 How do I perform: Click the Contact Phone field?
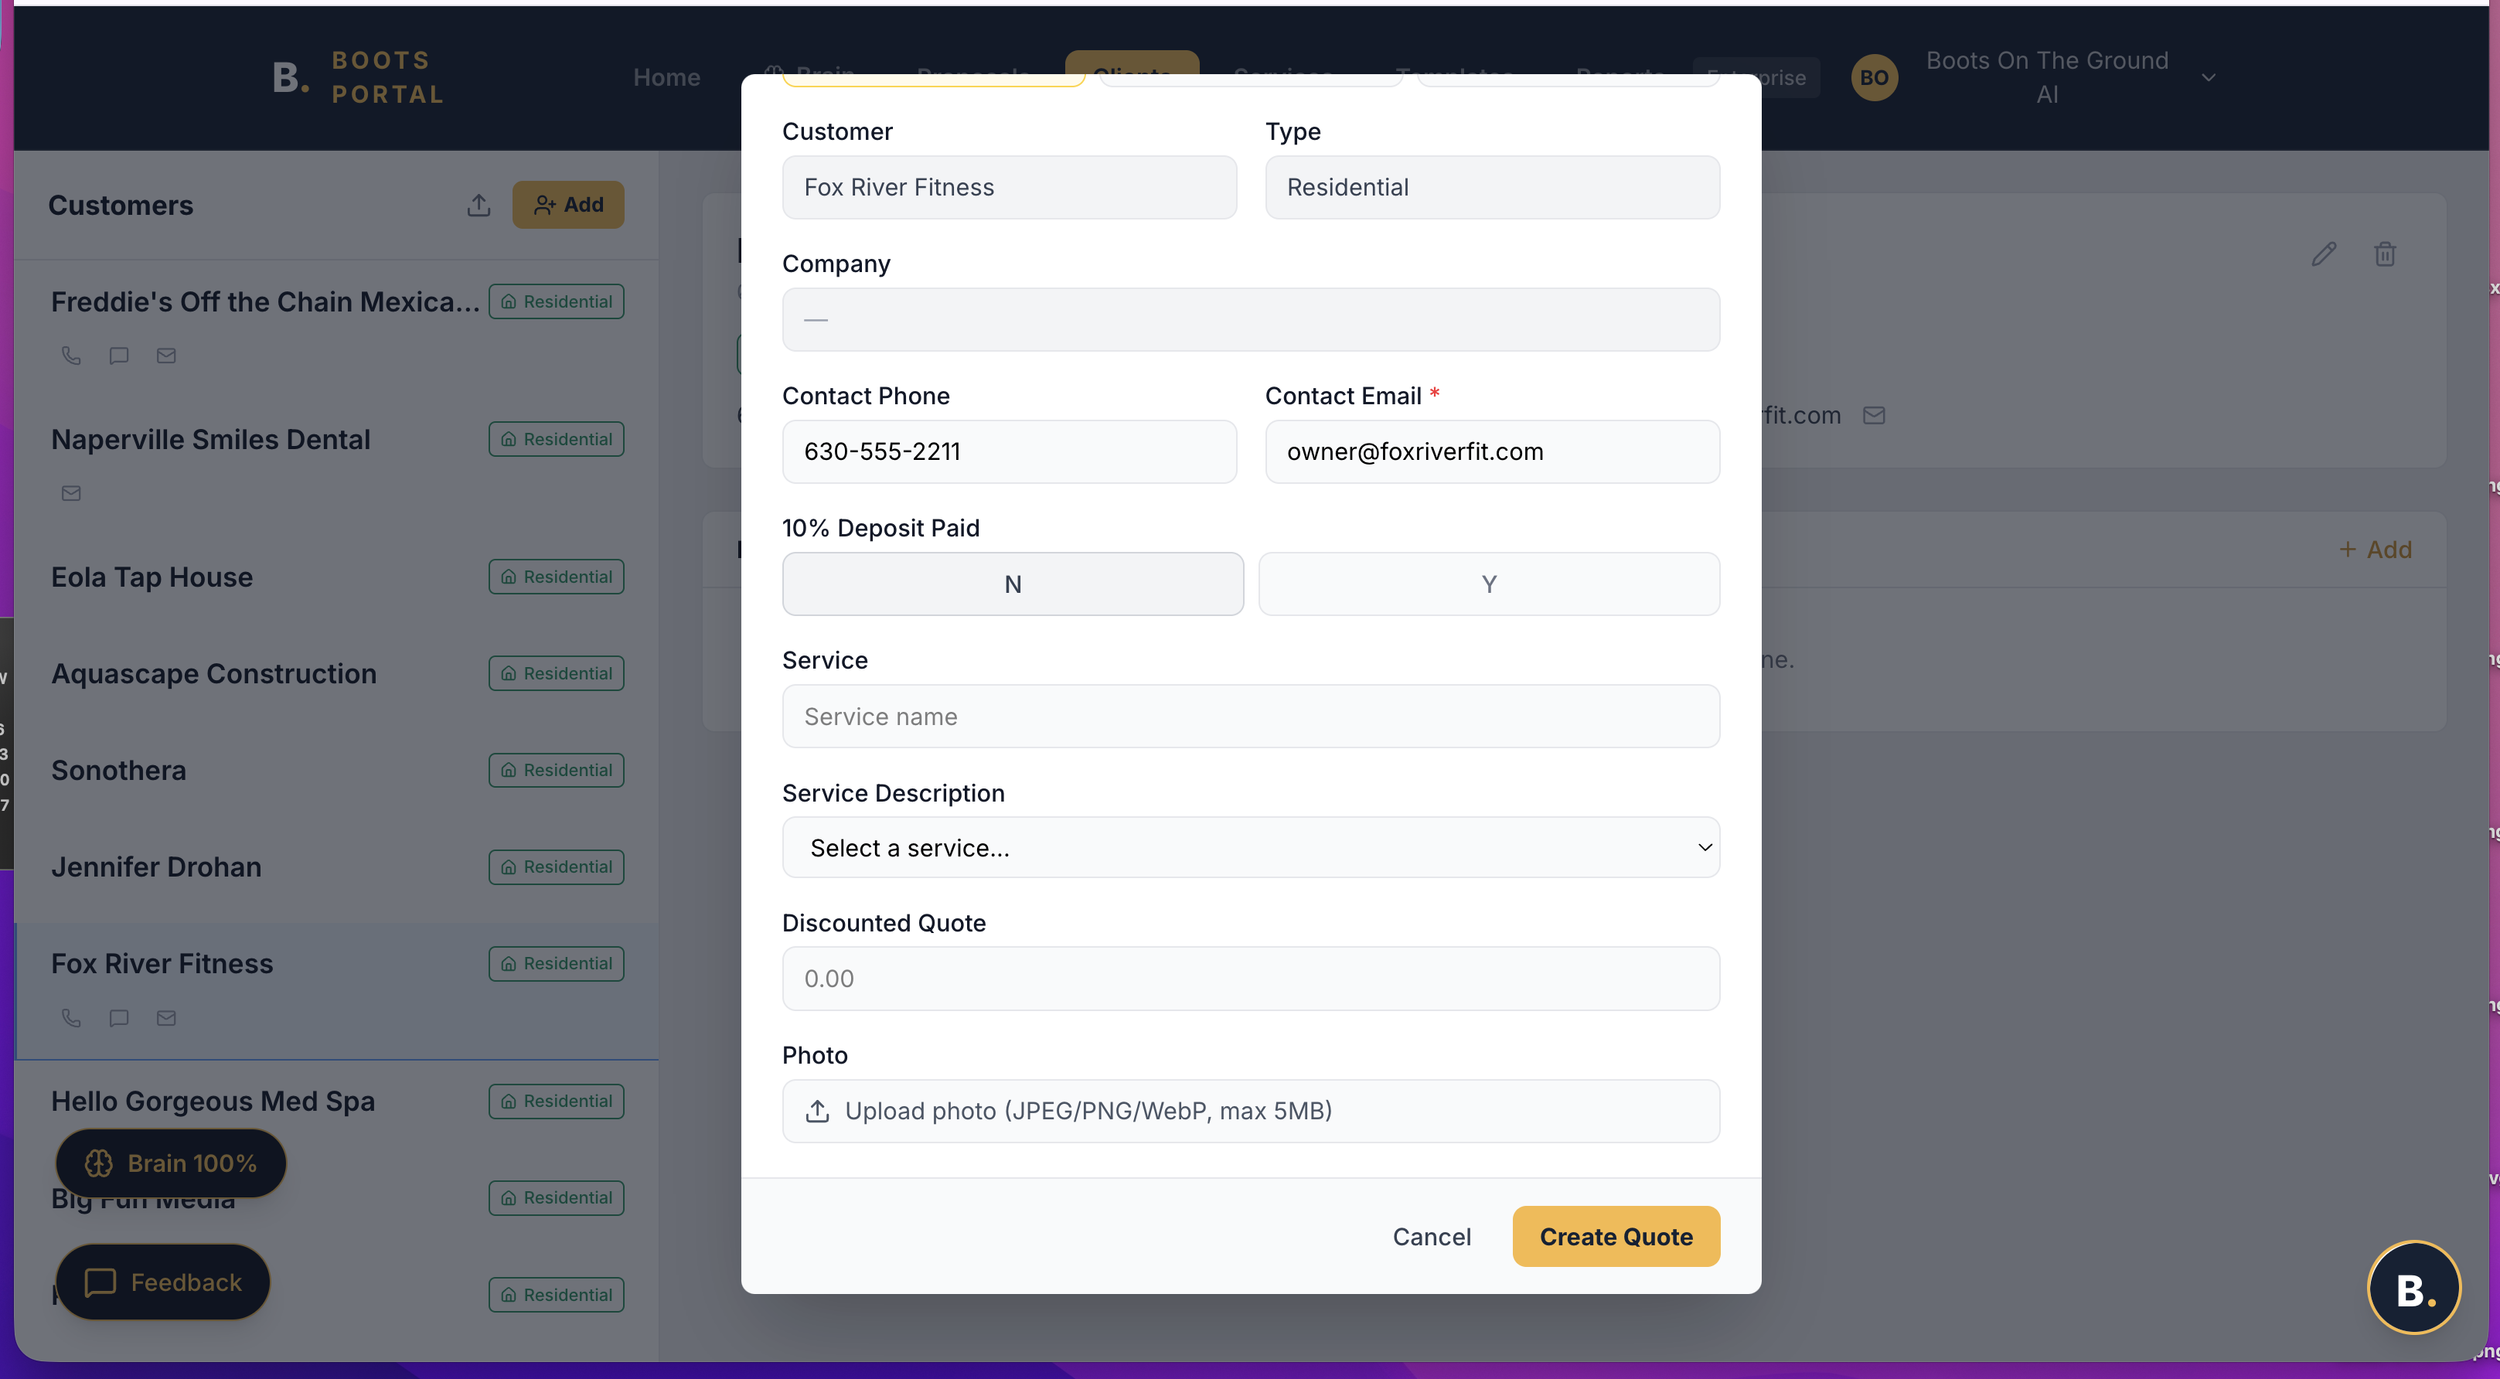point(1009,452)
